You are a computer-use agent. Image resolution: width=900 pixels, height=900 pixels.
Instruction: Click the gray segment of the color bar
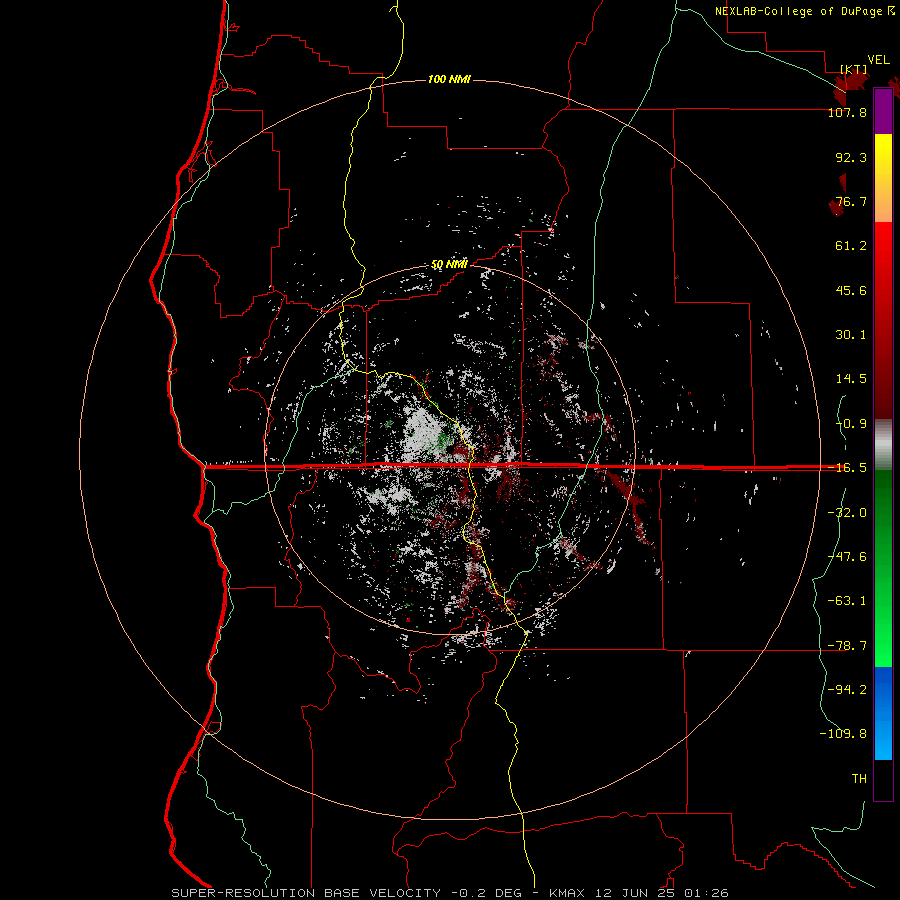pos(883,444)
